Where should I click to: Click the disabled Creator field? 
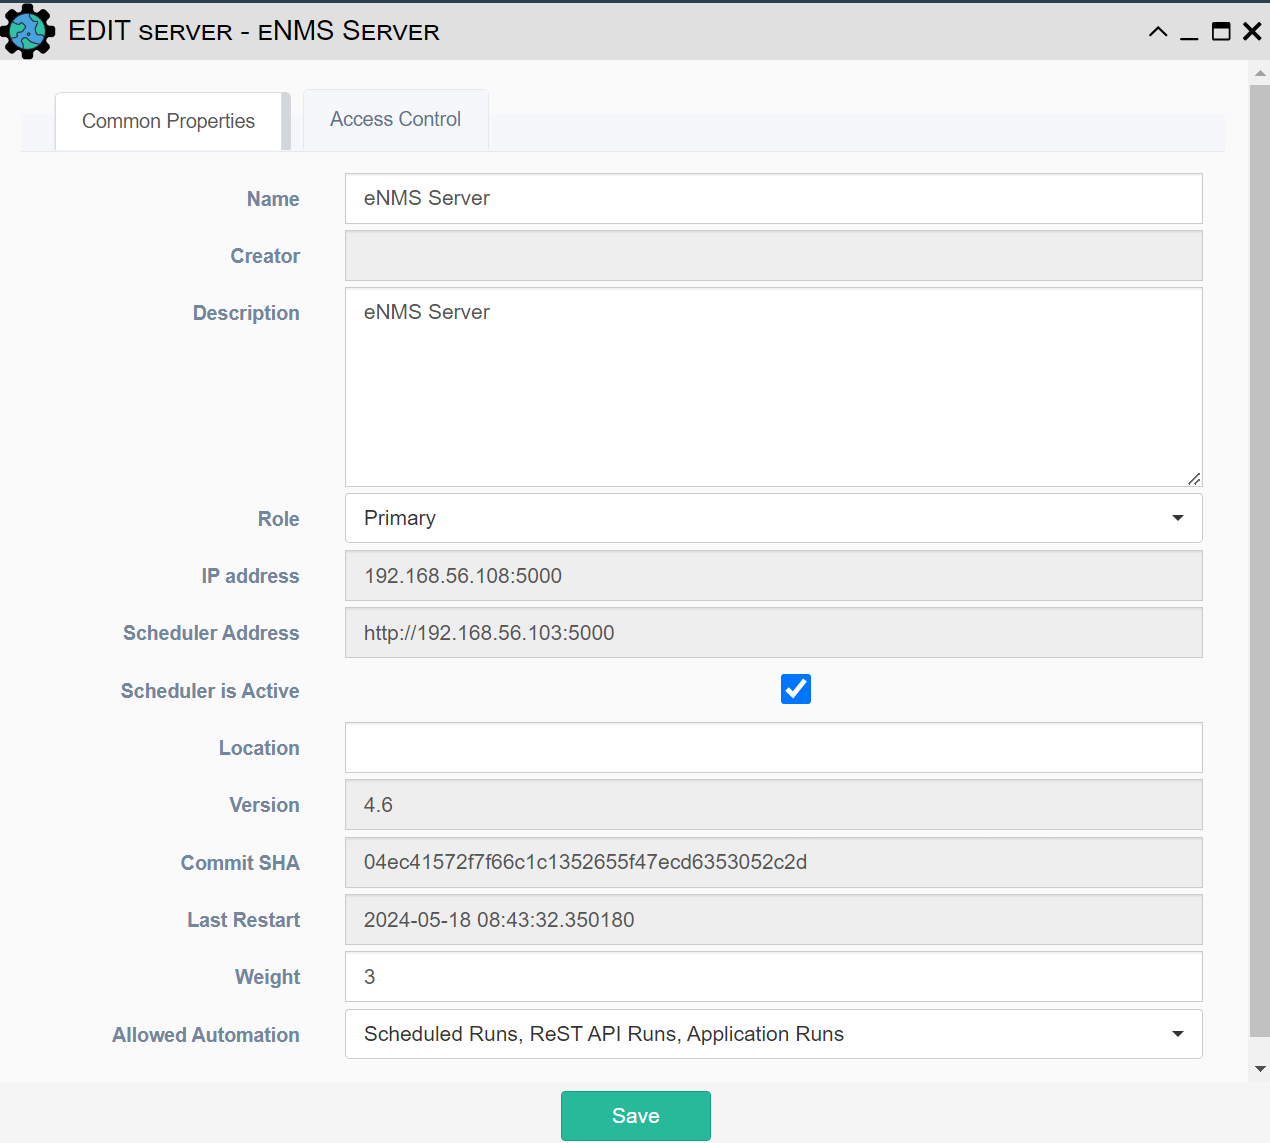(773, 256)
